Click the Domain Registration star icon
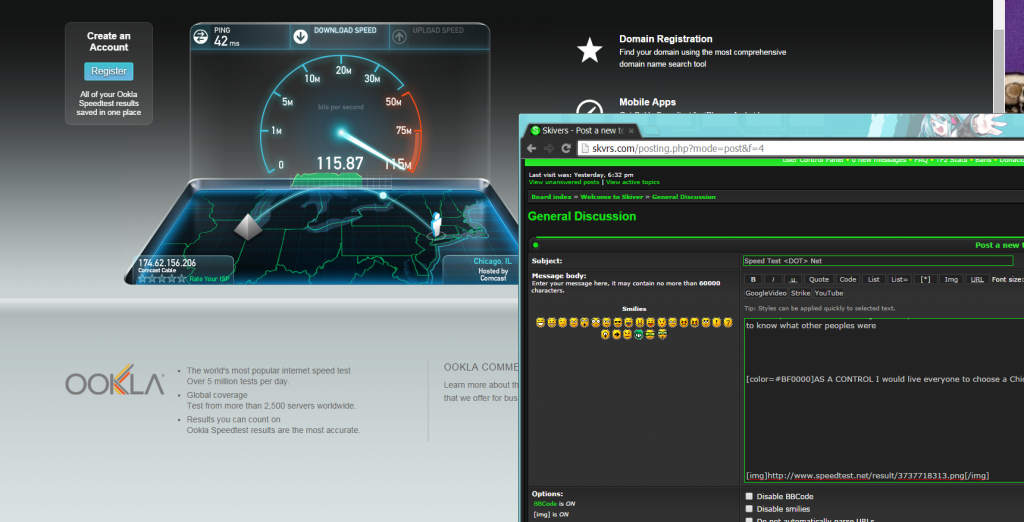 tap(590, 50)
